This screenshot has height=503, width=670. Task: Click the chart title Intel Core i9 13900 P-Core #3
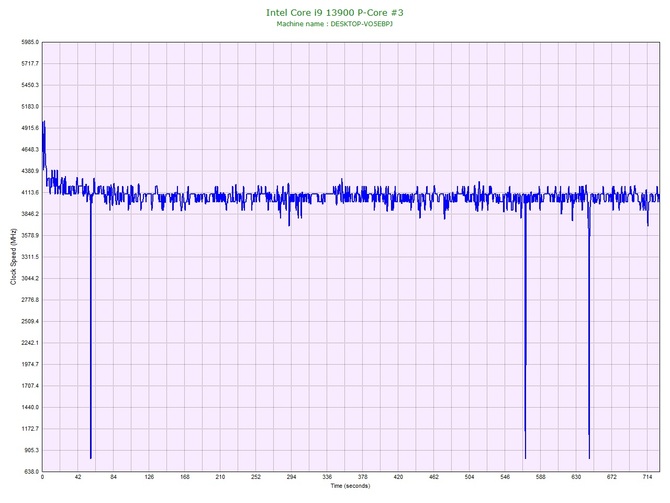click(335, 12)
